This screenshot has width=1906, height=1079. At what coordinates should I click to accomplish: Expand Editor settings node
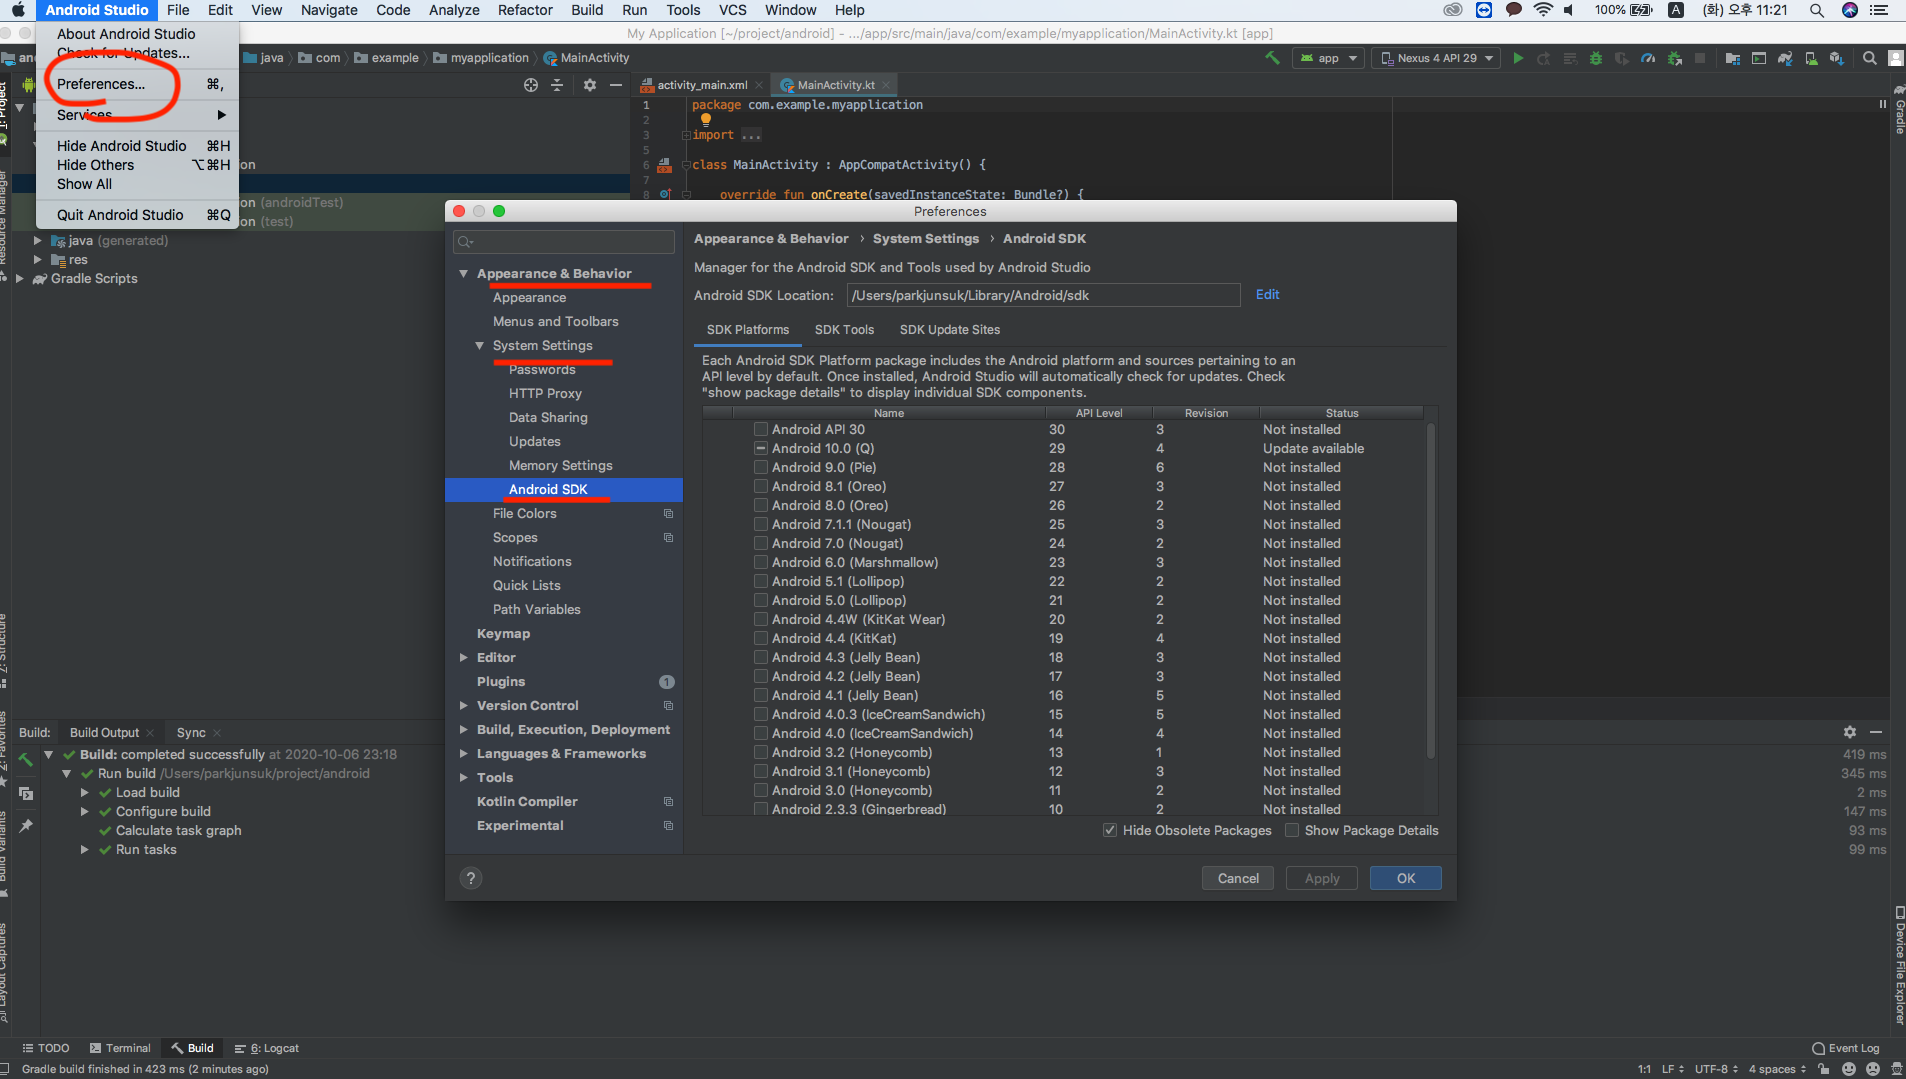point(463,657)
